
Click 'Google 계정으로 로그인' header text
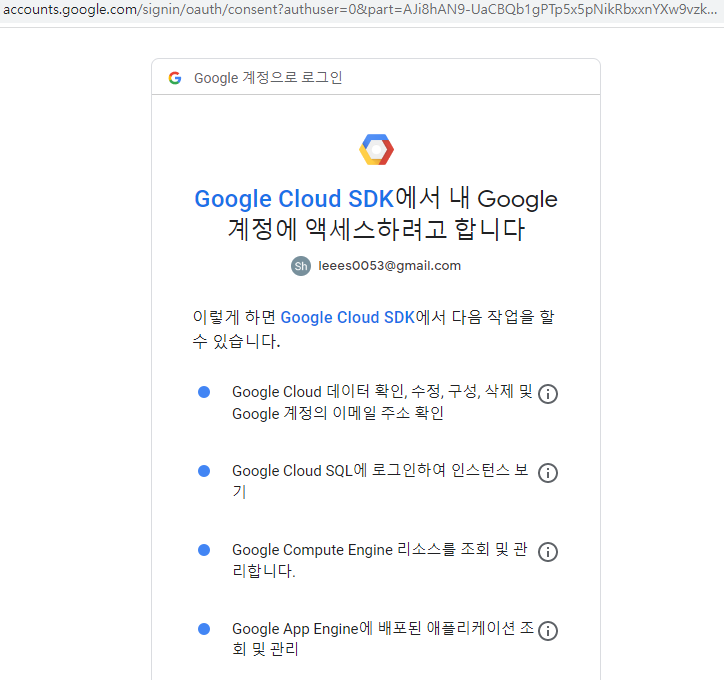click(268, 78)
